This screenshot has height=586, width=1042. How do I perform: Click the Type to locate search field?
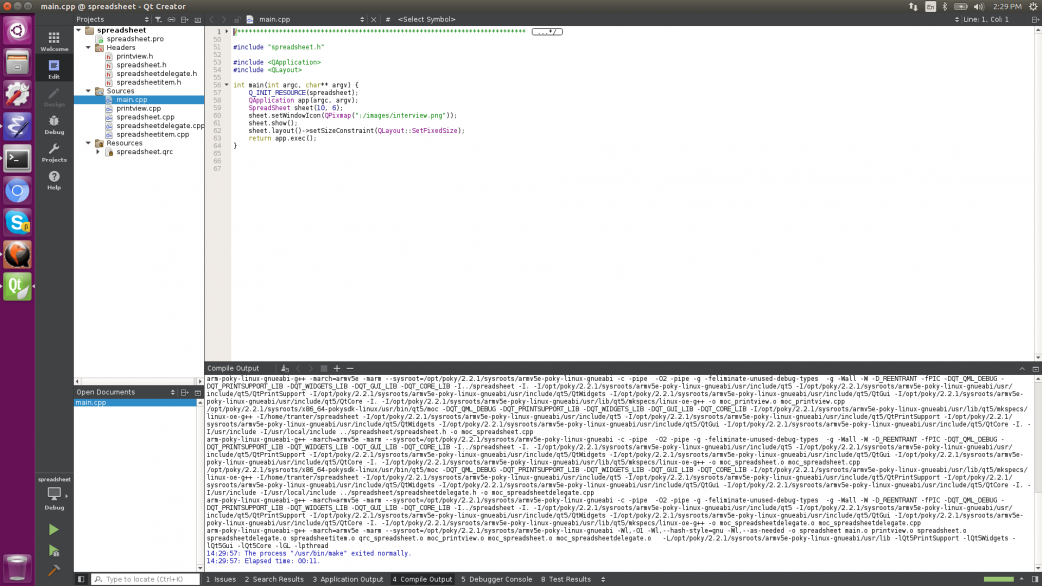[144, 579]
